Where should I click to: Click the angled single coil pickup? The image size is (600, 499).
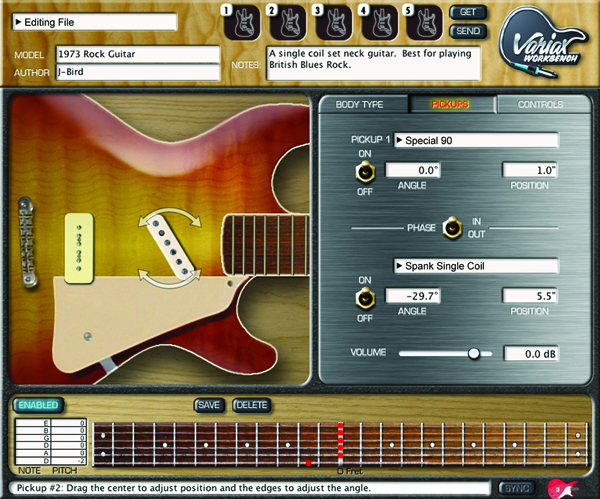point(170,247)
